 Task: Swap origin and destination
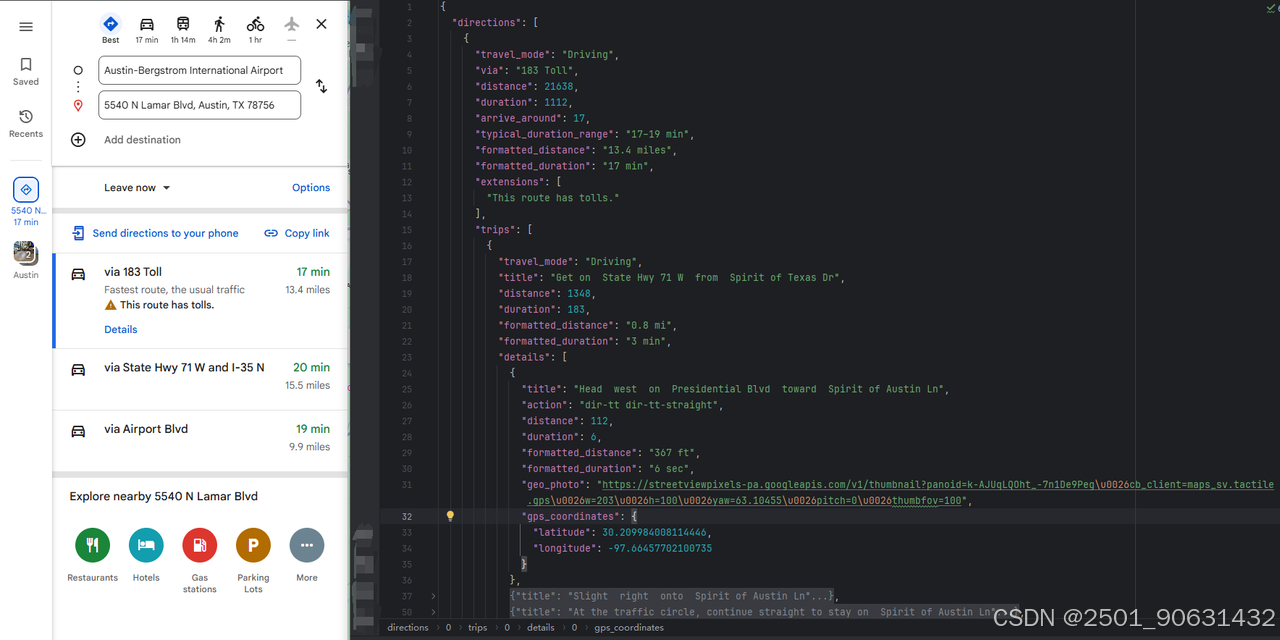tap(321, 87)
